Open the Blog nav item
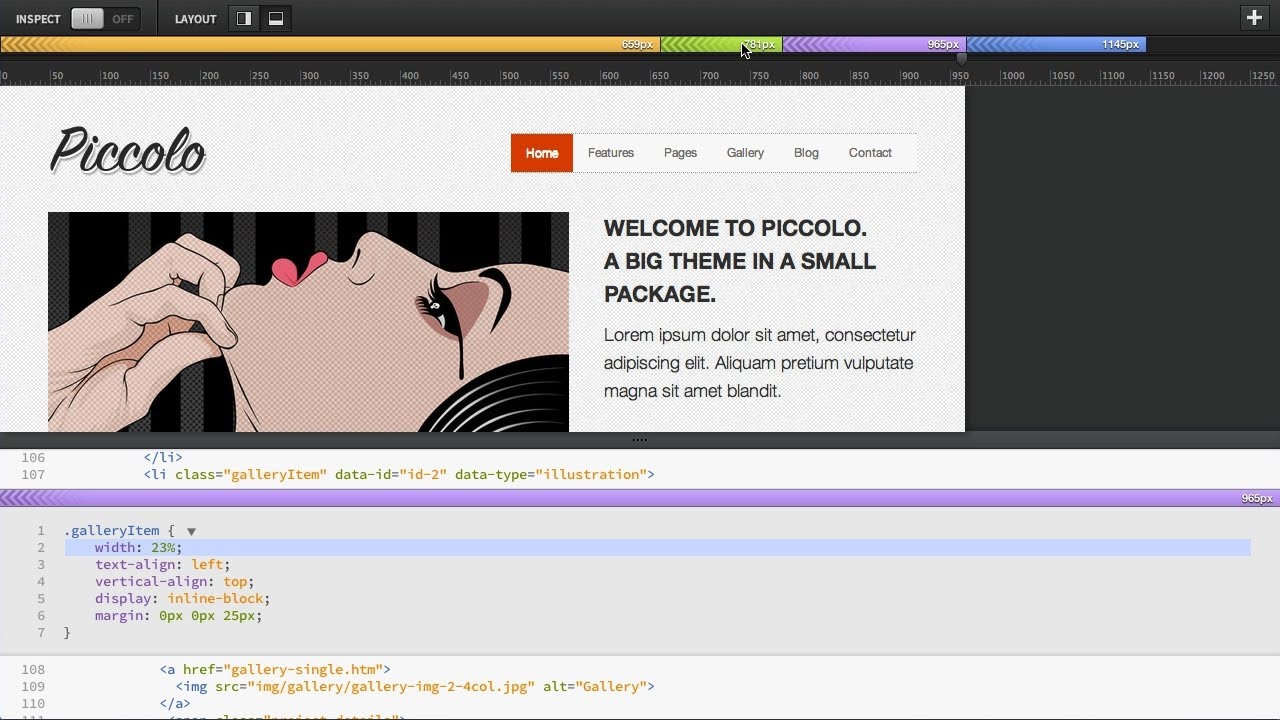Viewport: 1280px width, 720px height. pyautogui.click(x=806, y=153)
